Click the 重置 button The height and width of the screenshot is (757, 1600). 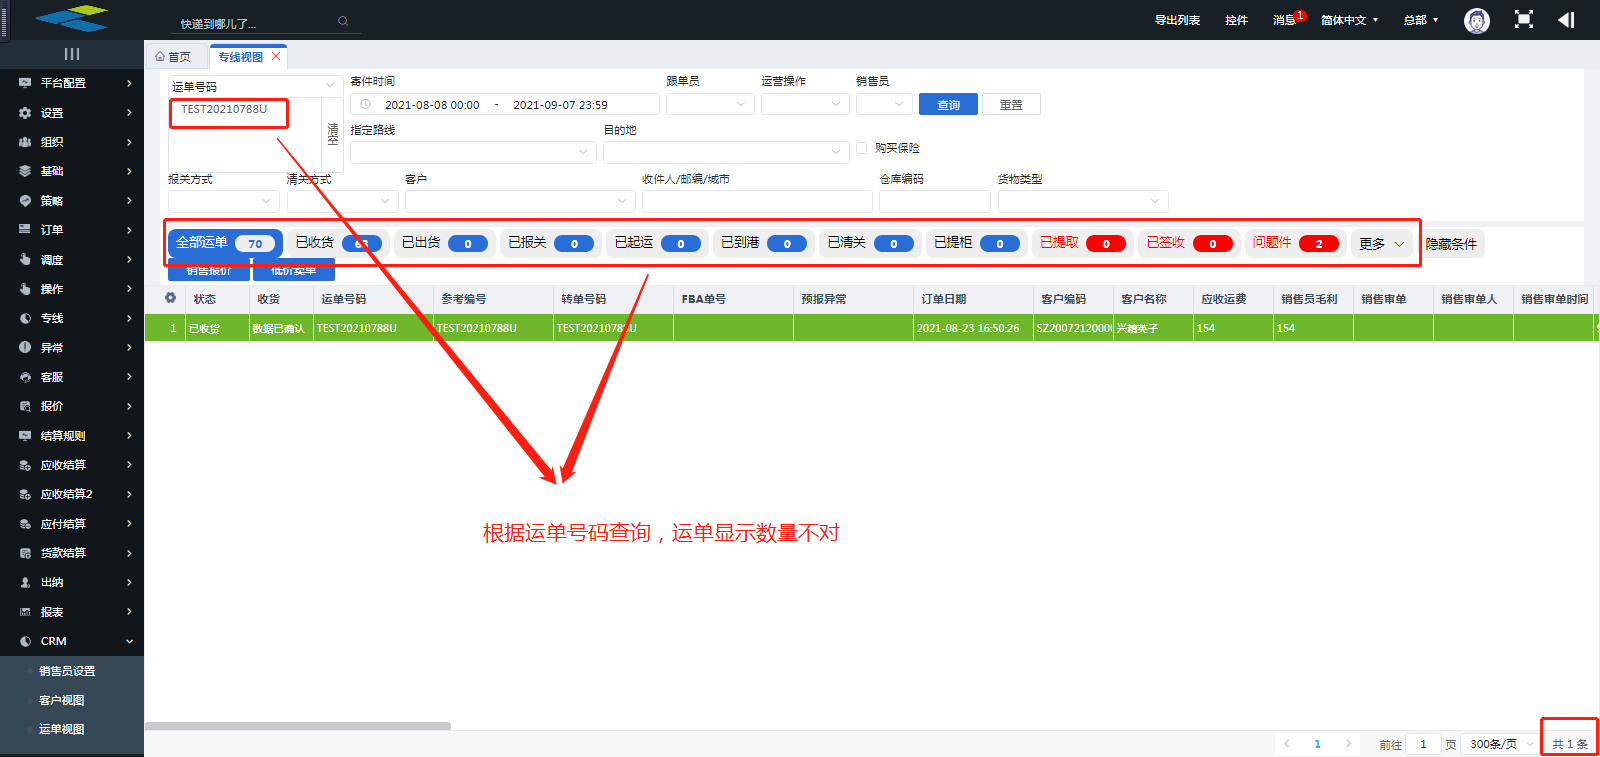[1011, 105]
